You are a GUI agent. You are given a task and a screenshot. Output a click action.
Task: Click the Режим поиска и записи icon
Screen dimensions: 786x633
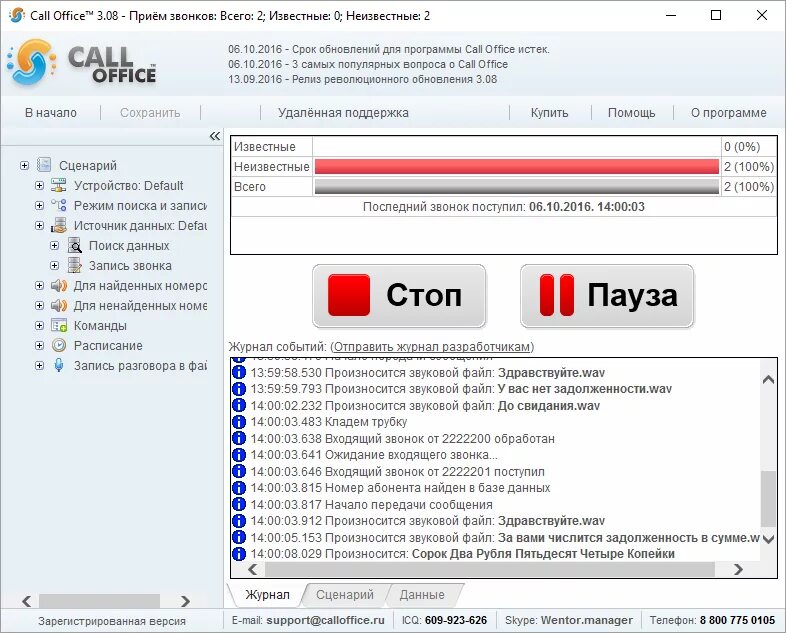[59, 205]
